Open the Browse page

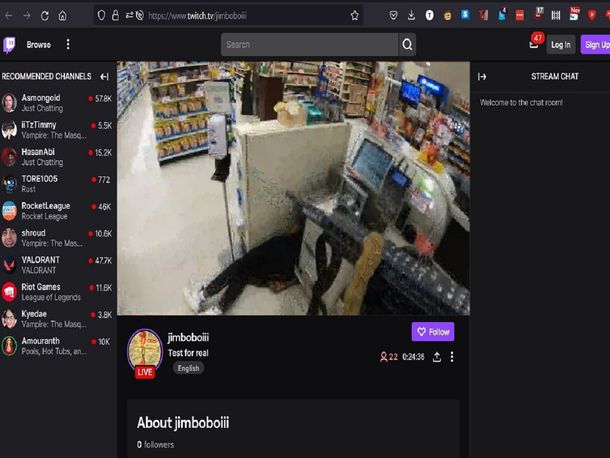click(39, 45)
